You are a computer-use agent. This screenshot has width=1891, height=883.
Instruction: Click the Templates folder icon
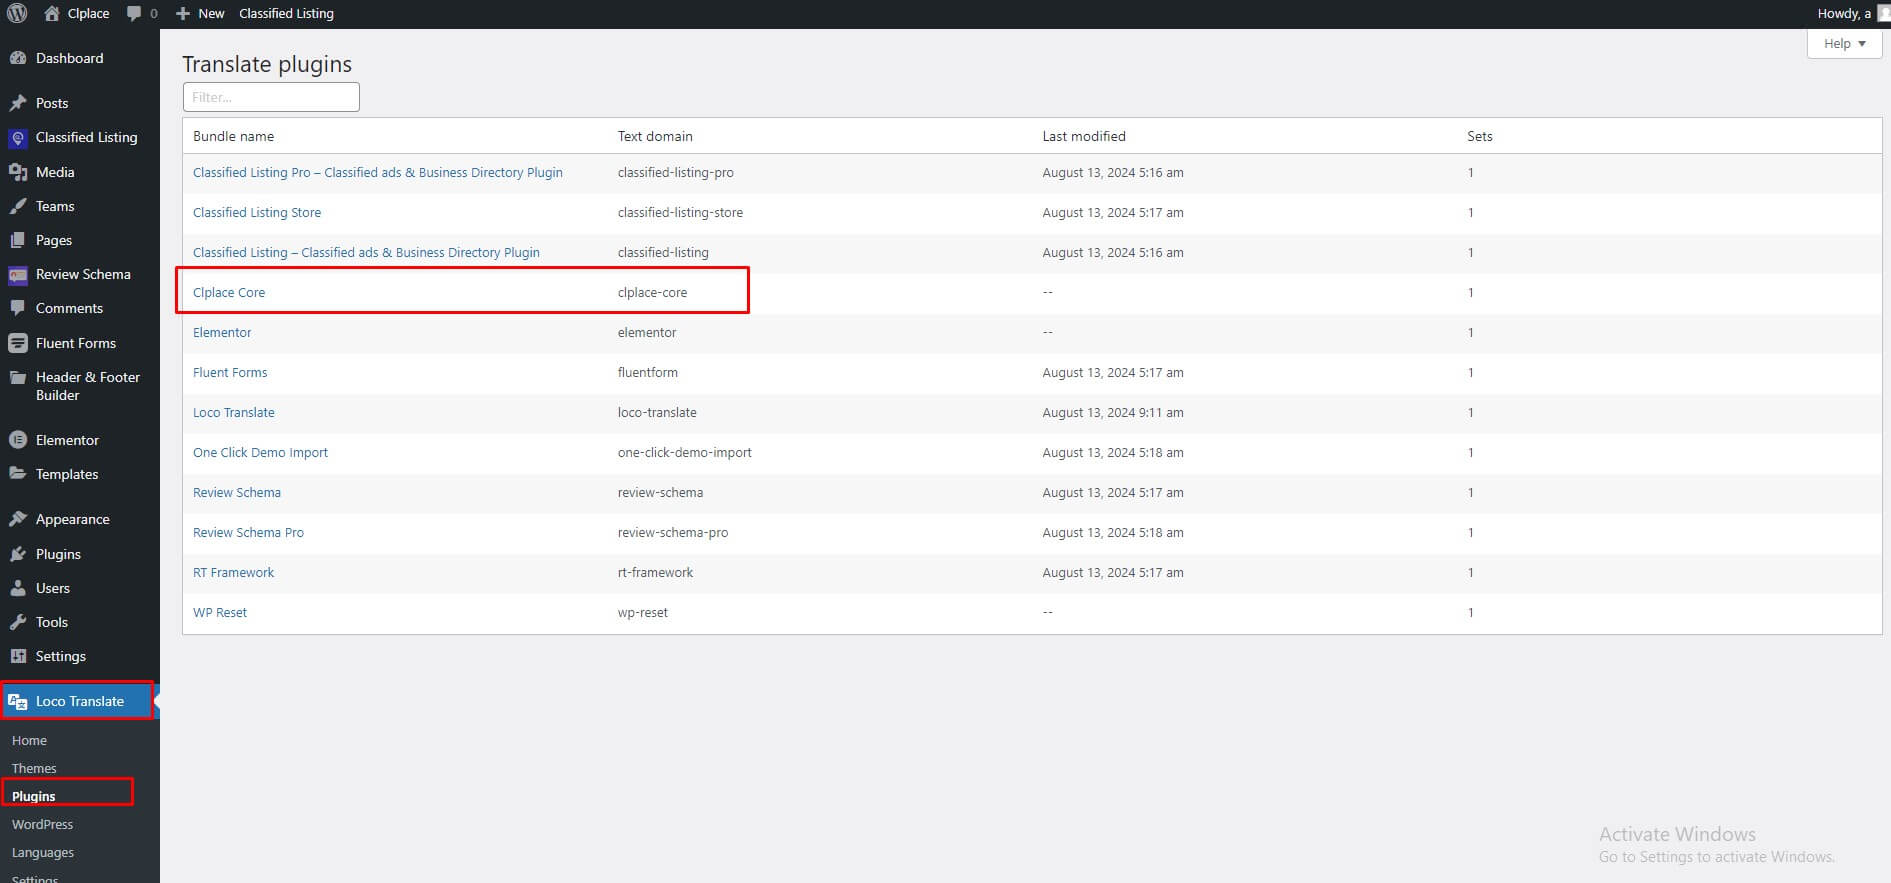(x=17, y=474)
